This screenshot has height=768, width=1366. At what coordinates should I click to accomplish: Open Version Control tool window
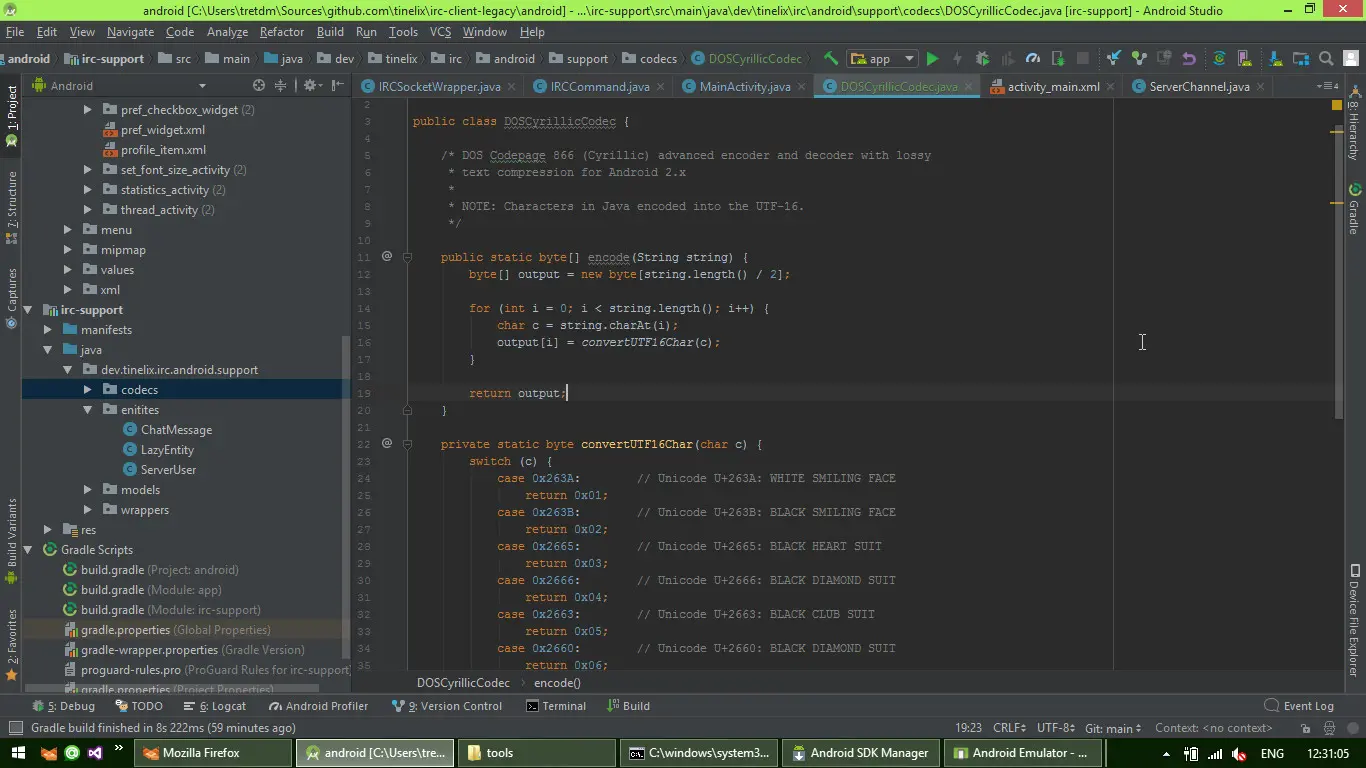(448, 706)
